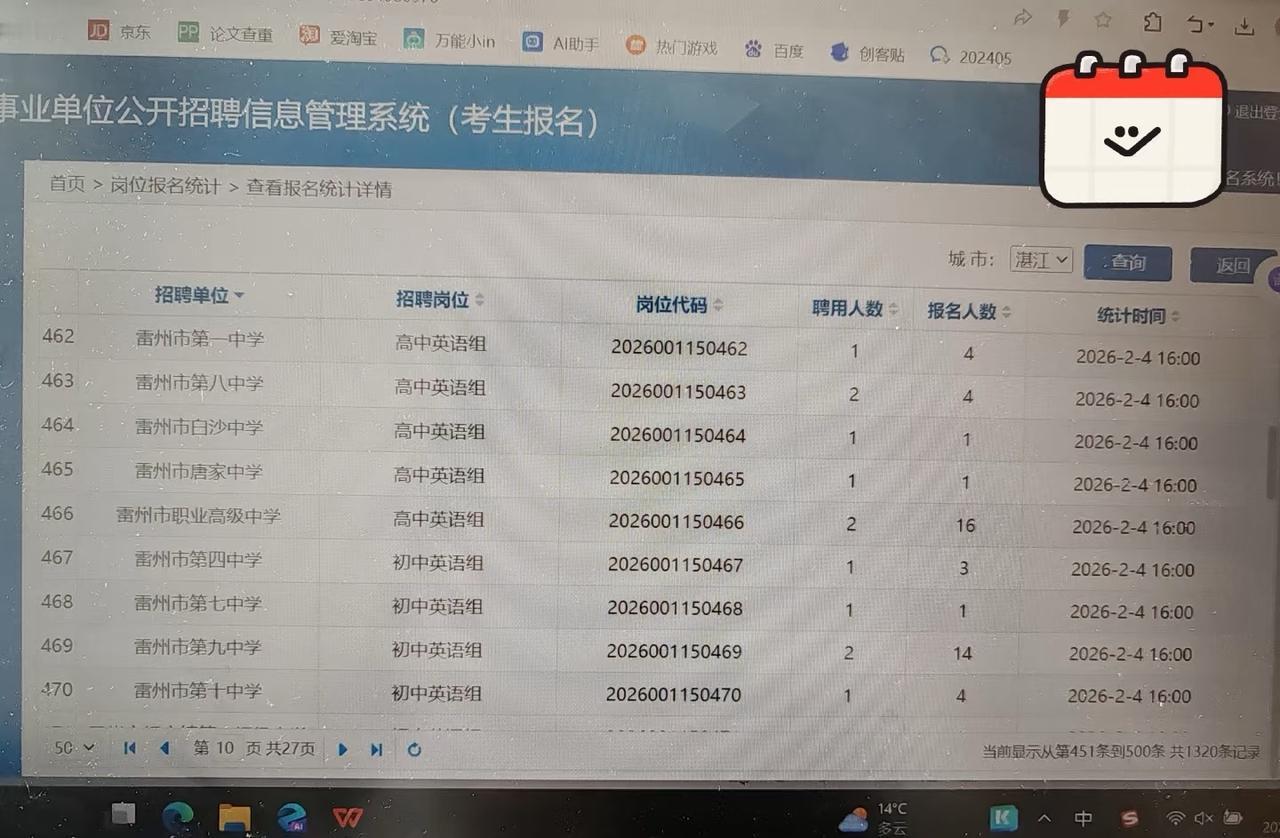Viewport: 1280px width, 838px height.
Task: Open the browser downloads icon
Action: pos(1245,26)
